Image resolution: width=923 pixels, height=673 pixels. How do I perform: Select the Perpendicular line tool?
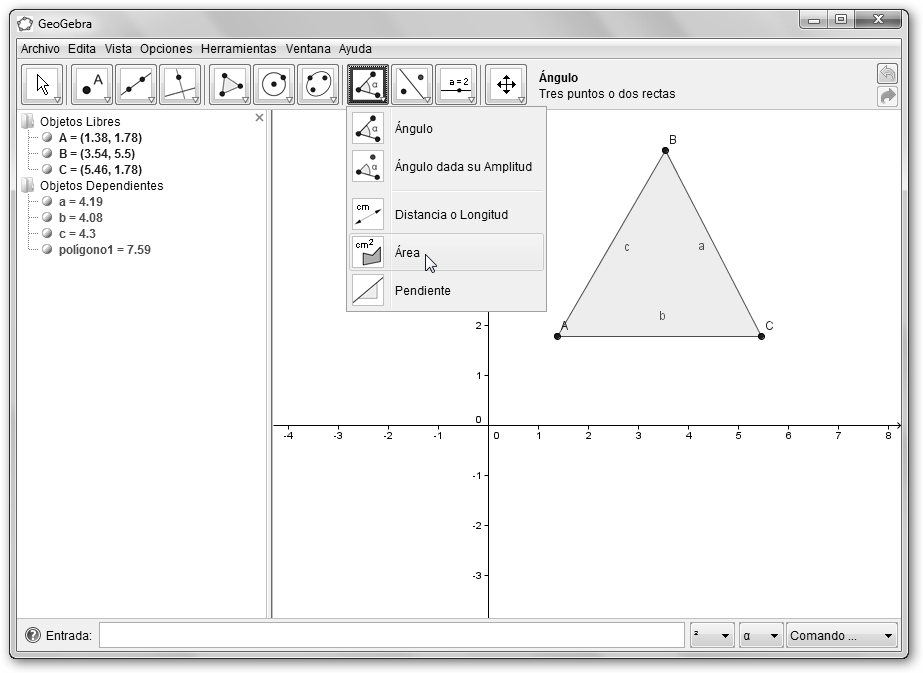coord(180,85)
